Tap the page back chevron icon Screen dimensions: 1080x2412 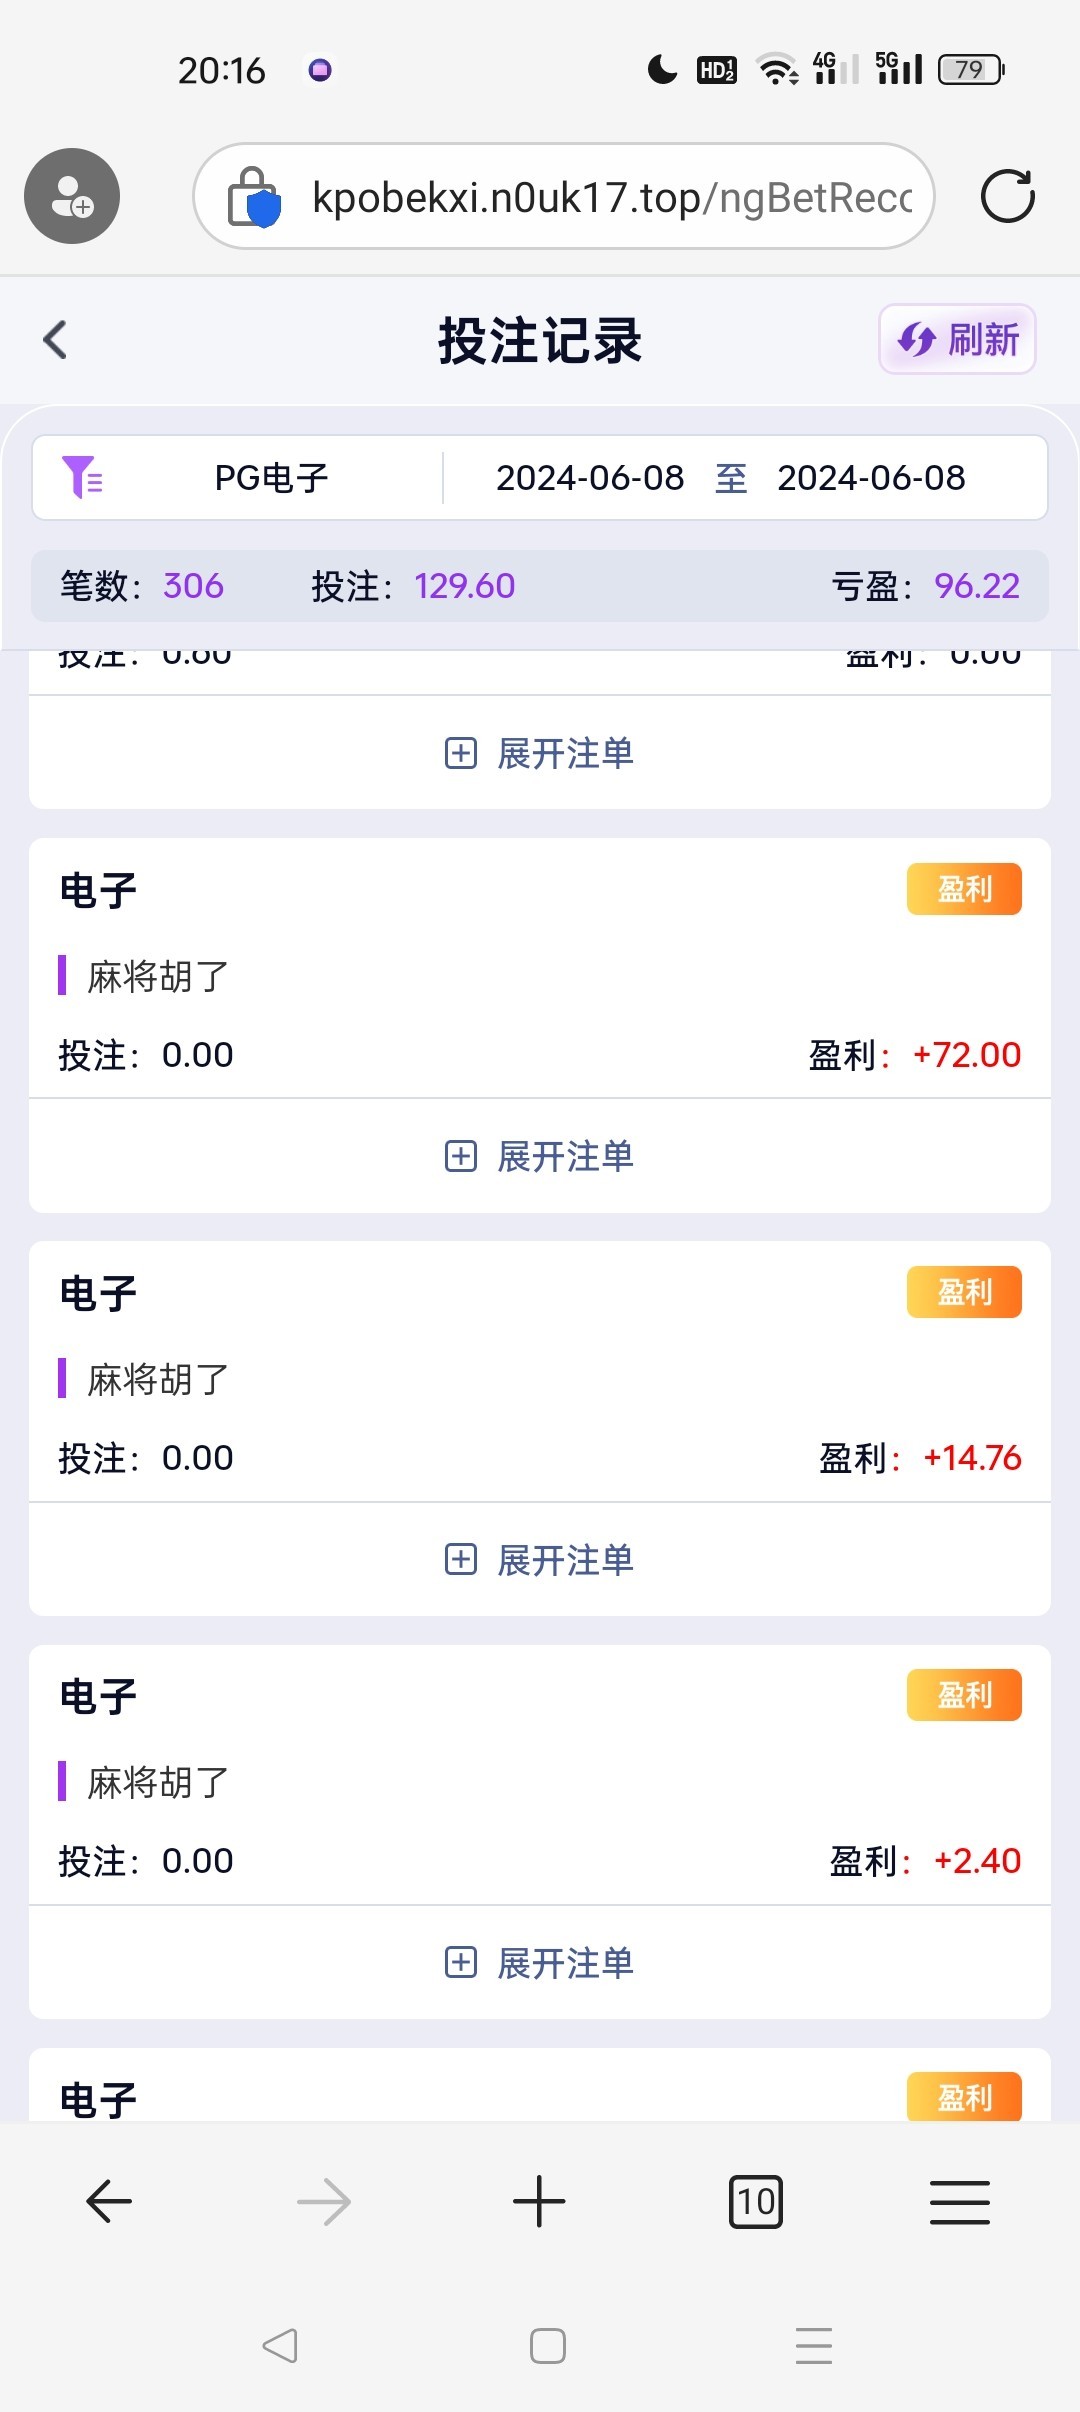56,340
